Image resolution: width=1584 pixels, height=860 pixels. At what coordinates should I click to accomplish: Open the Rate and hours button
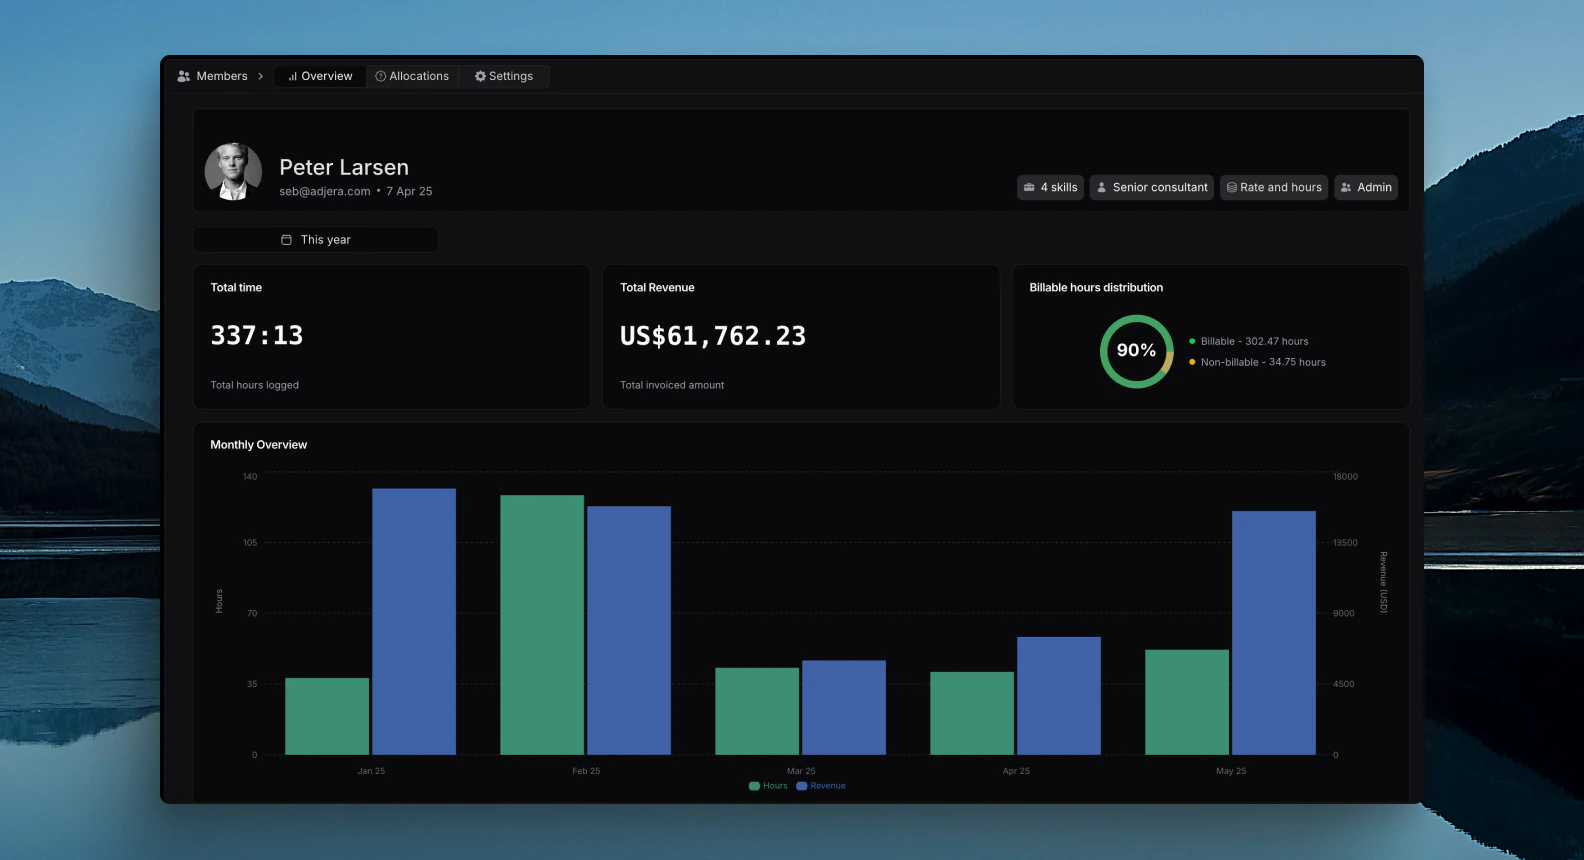pos(1274,187)
